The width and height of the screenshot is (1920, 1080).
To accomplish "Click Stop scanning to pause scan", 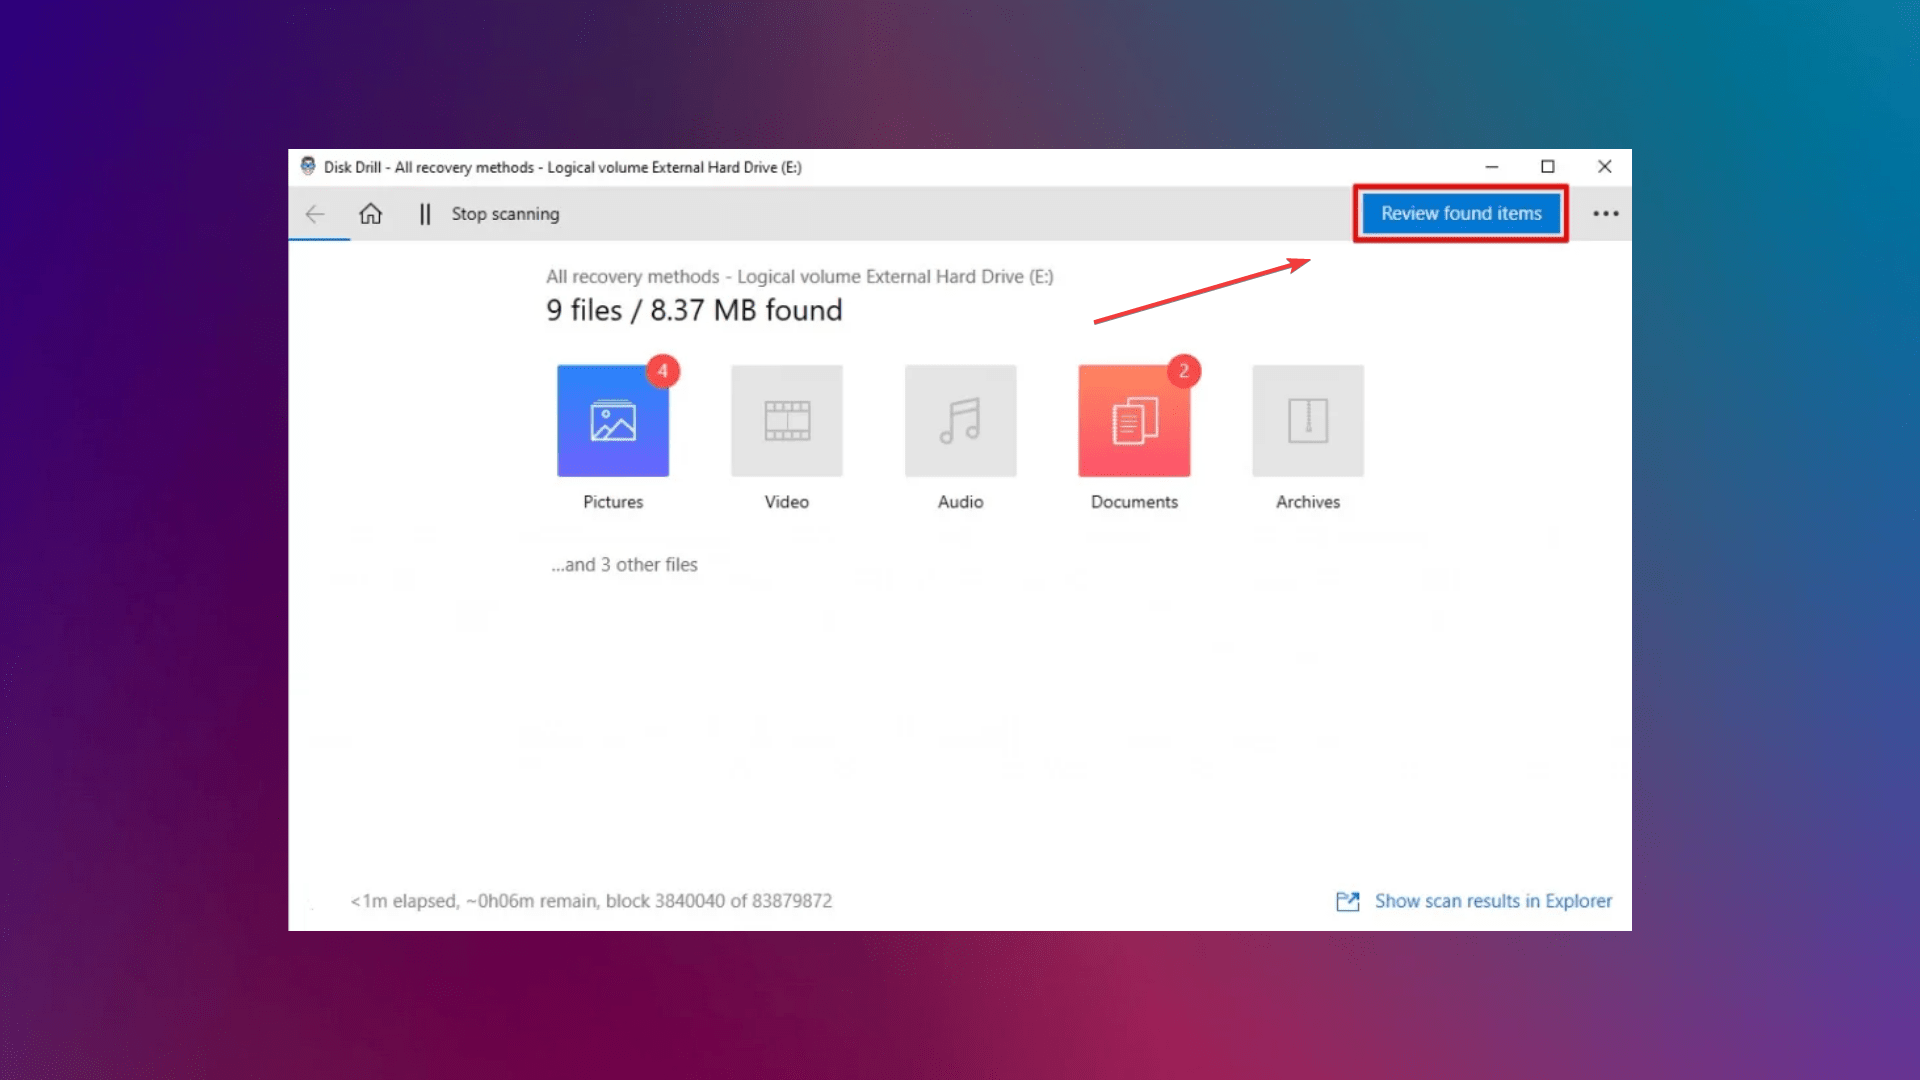I will tap(504, 212).
